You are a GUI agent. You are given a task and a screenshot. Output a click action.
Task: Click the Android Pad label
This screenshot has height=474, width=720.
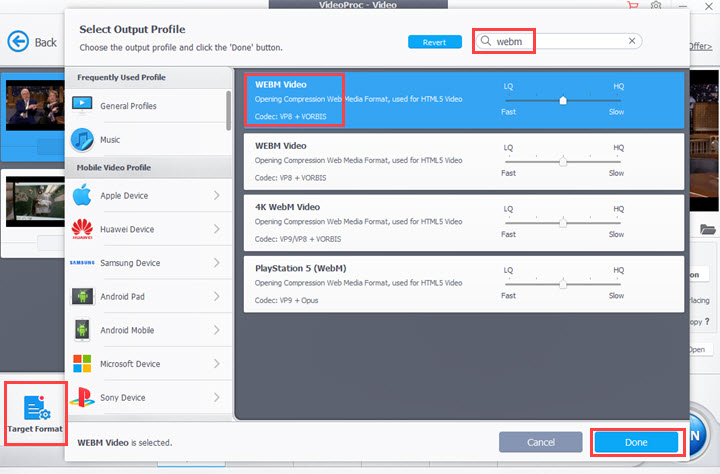[122, 296]
